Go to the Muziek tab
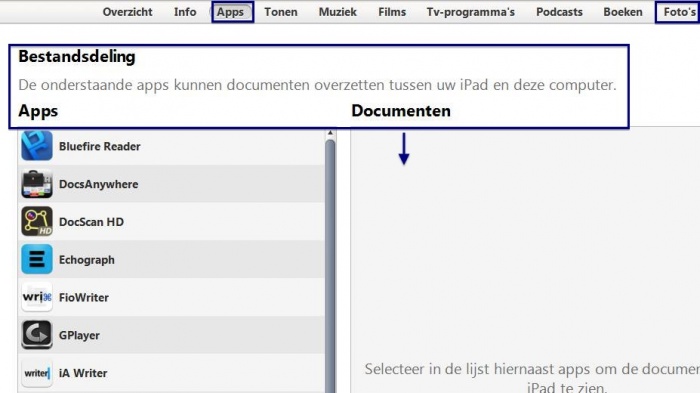The width and height of the screenshot is (700, 393). [338, 12]
